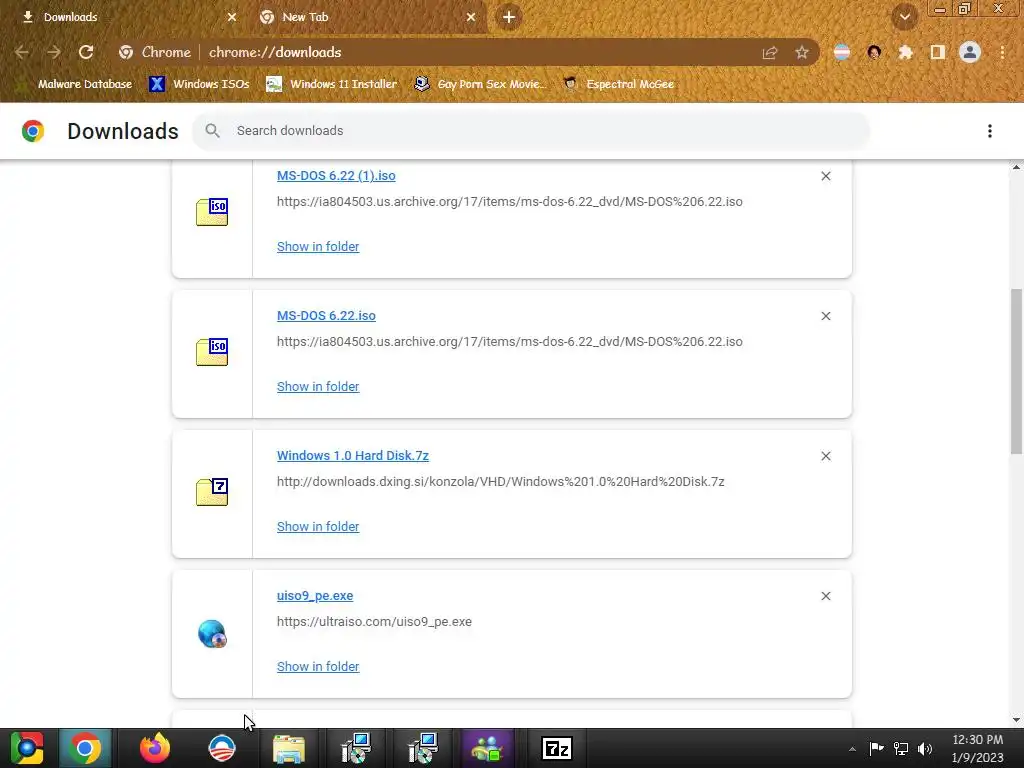
Task: Click the scrollbar down arrow
Action: (x=1016, y=720)
